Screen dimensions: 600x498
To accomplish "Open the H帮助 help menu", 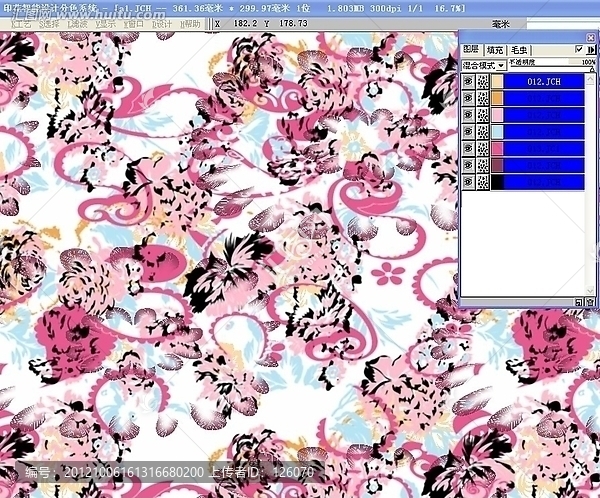I will coord(190,24).
